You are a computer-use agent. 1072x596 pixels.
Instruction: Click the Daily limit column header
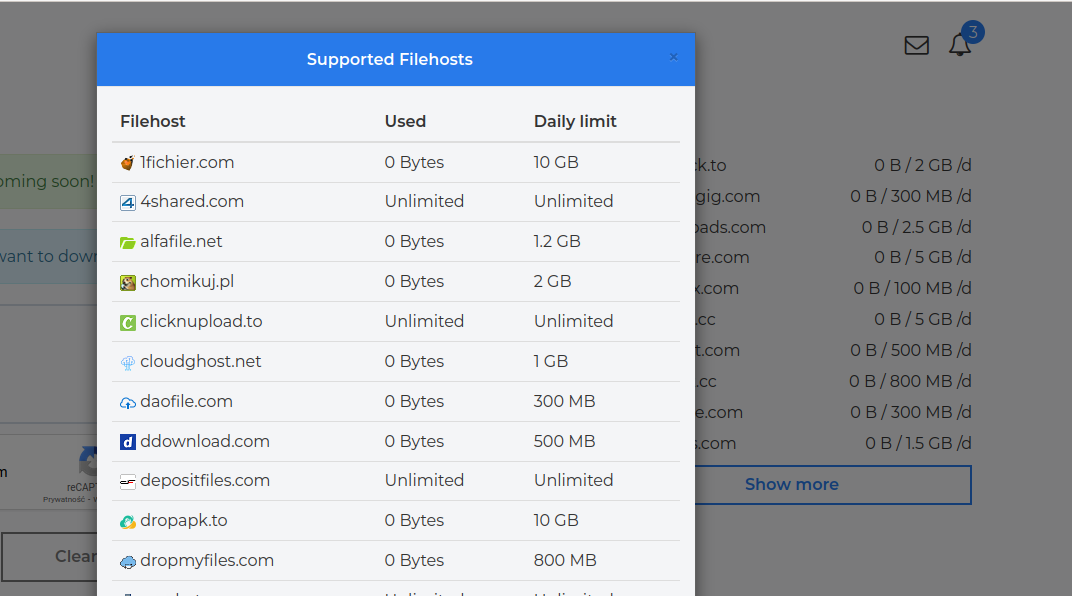pyautogui.click(x=575, y=121)
